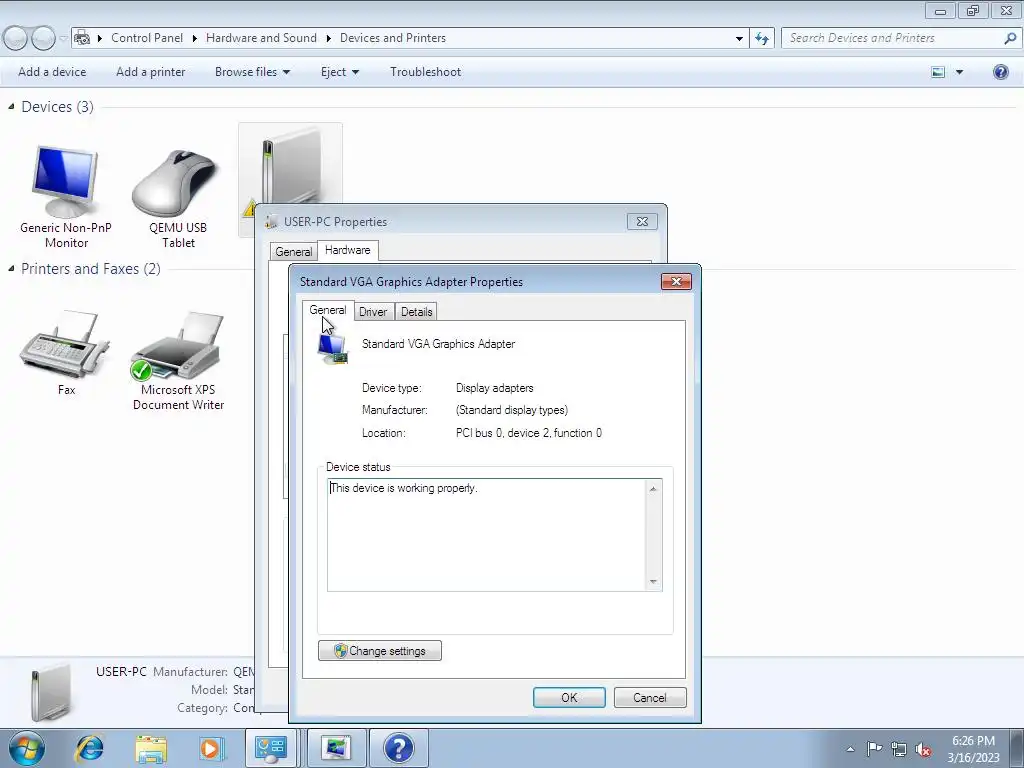1024x768 pixels.
Task: Click the Search Devices and Printers field
Action: click(893, 38)
